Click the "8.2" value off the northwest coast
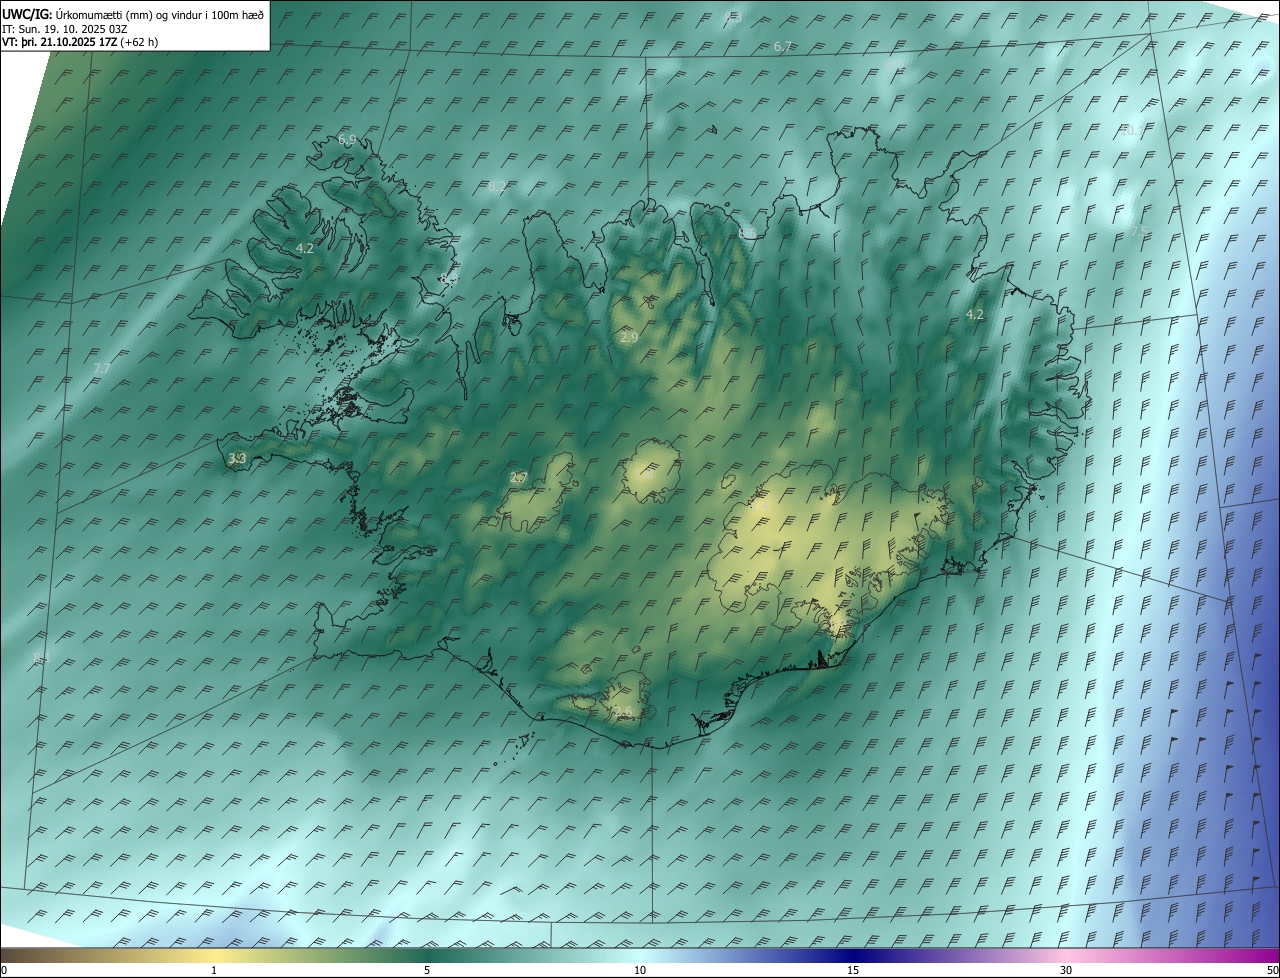1280x978 pixels. (x=497, y=187)
